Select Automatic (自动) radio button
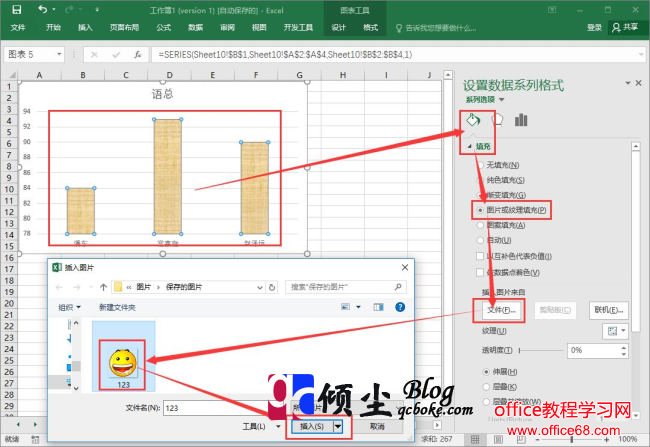 pyautogui.click(x=480, y=240)
